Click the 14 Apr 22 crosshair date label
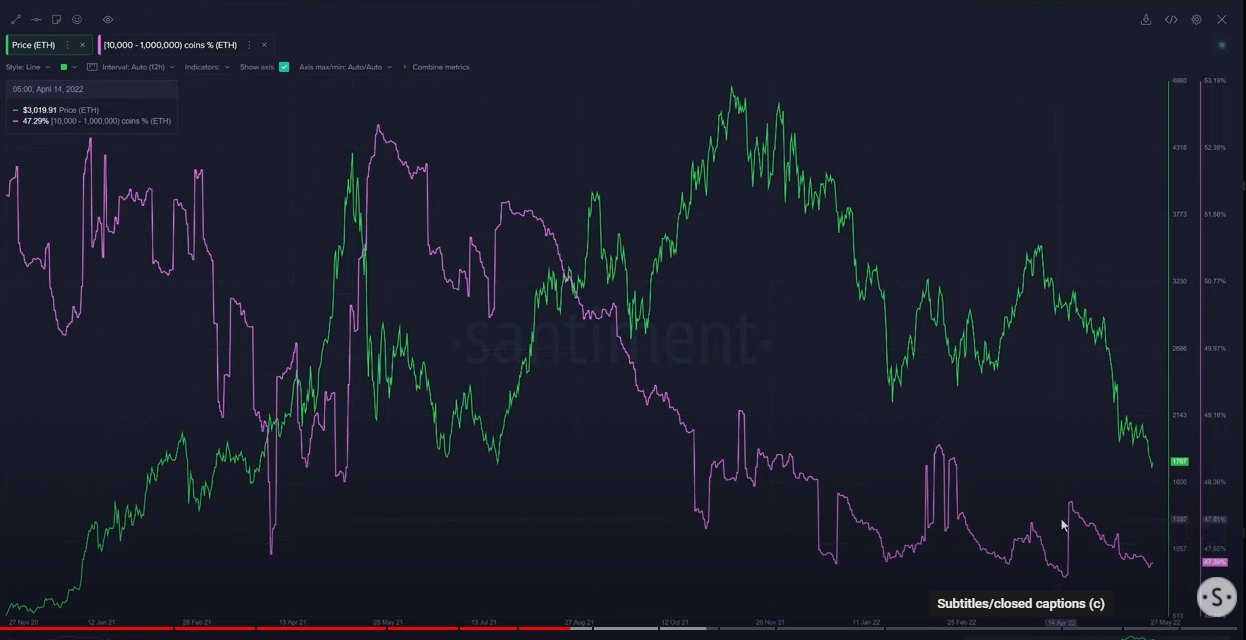Screen dimensions: 1246x640 (x=1061, y=623)
